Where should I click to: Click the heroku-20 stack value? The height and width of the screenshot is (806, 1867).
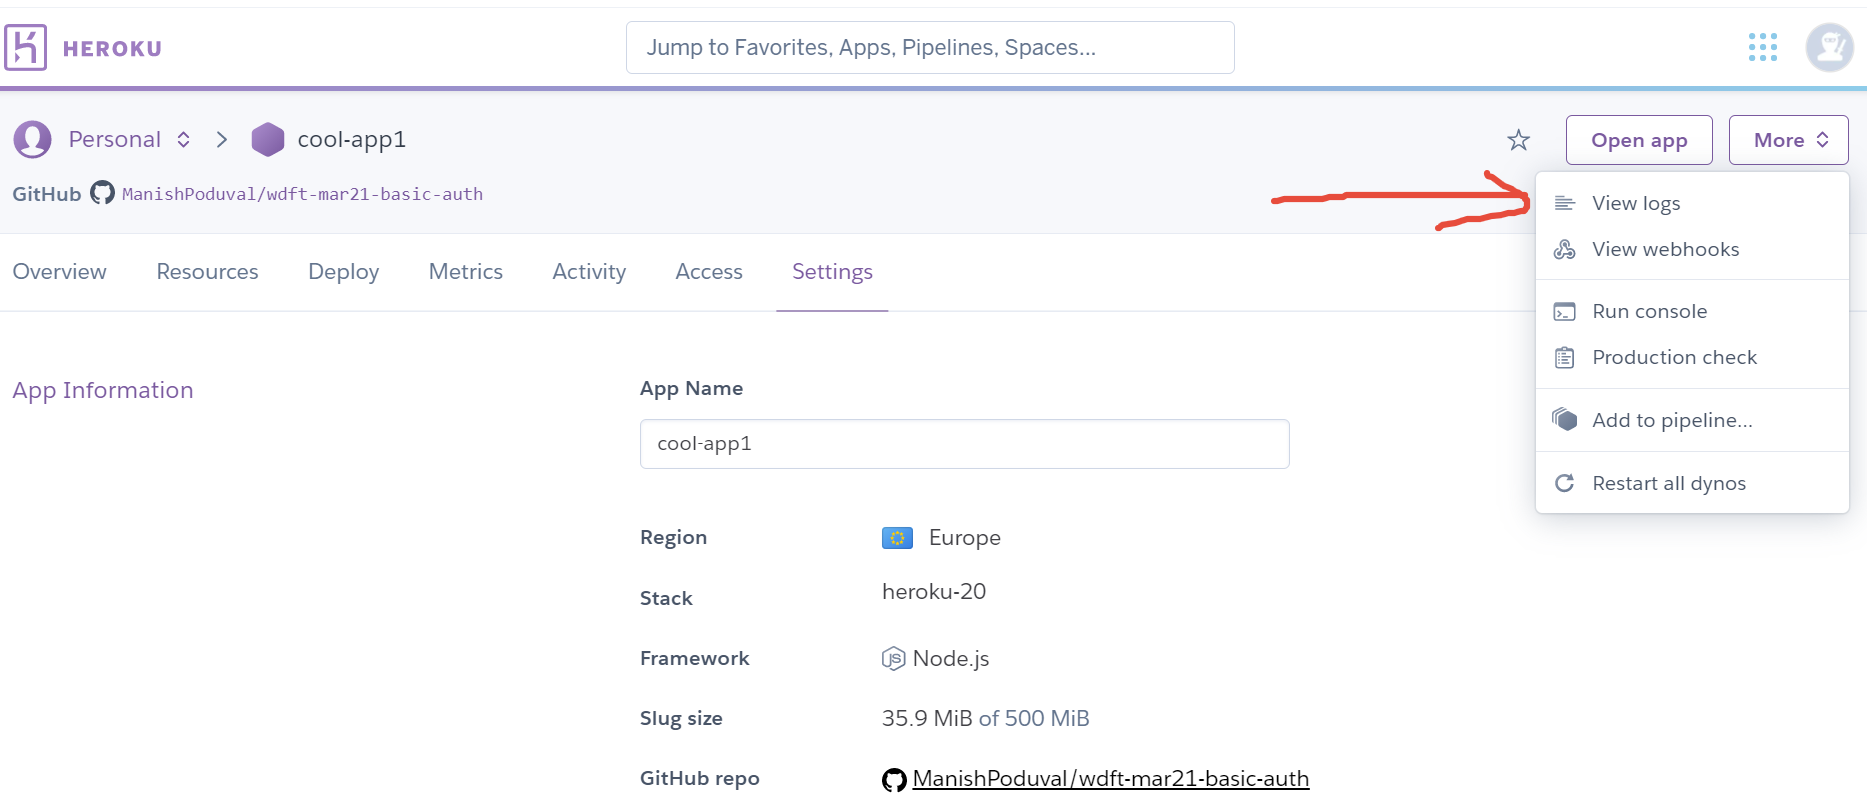click(934, 592)
